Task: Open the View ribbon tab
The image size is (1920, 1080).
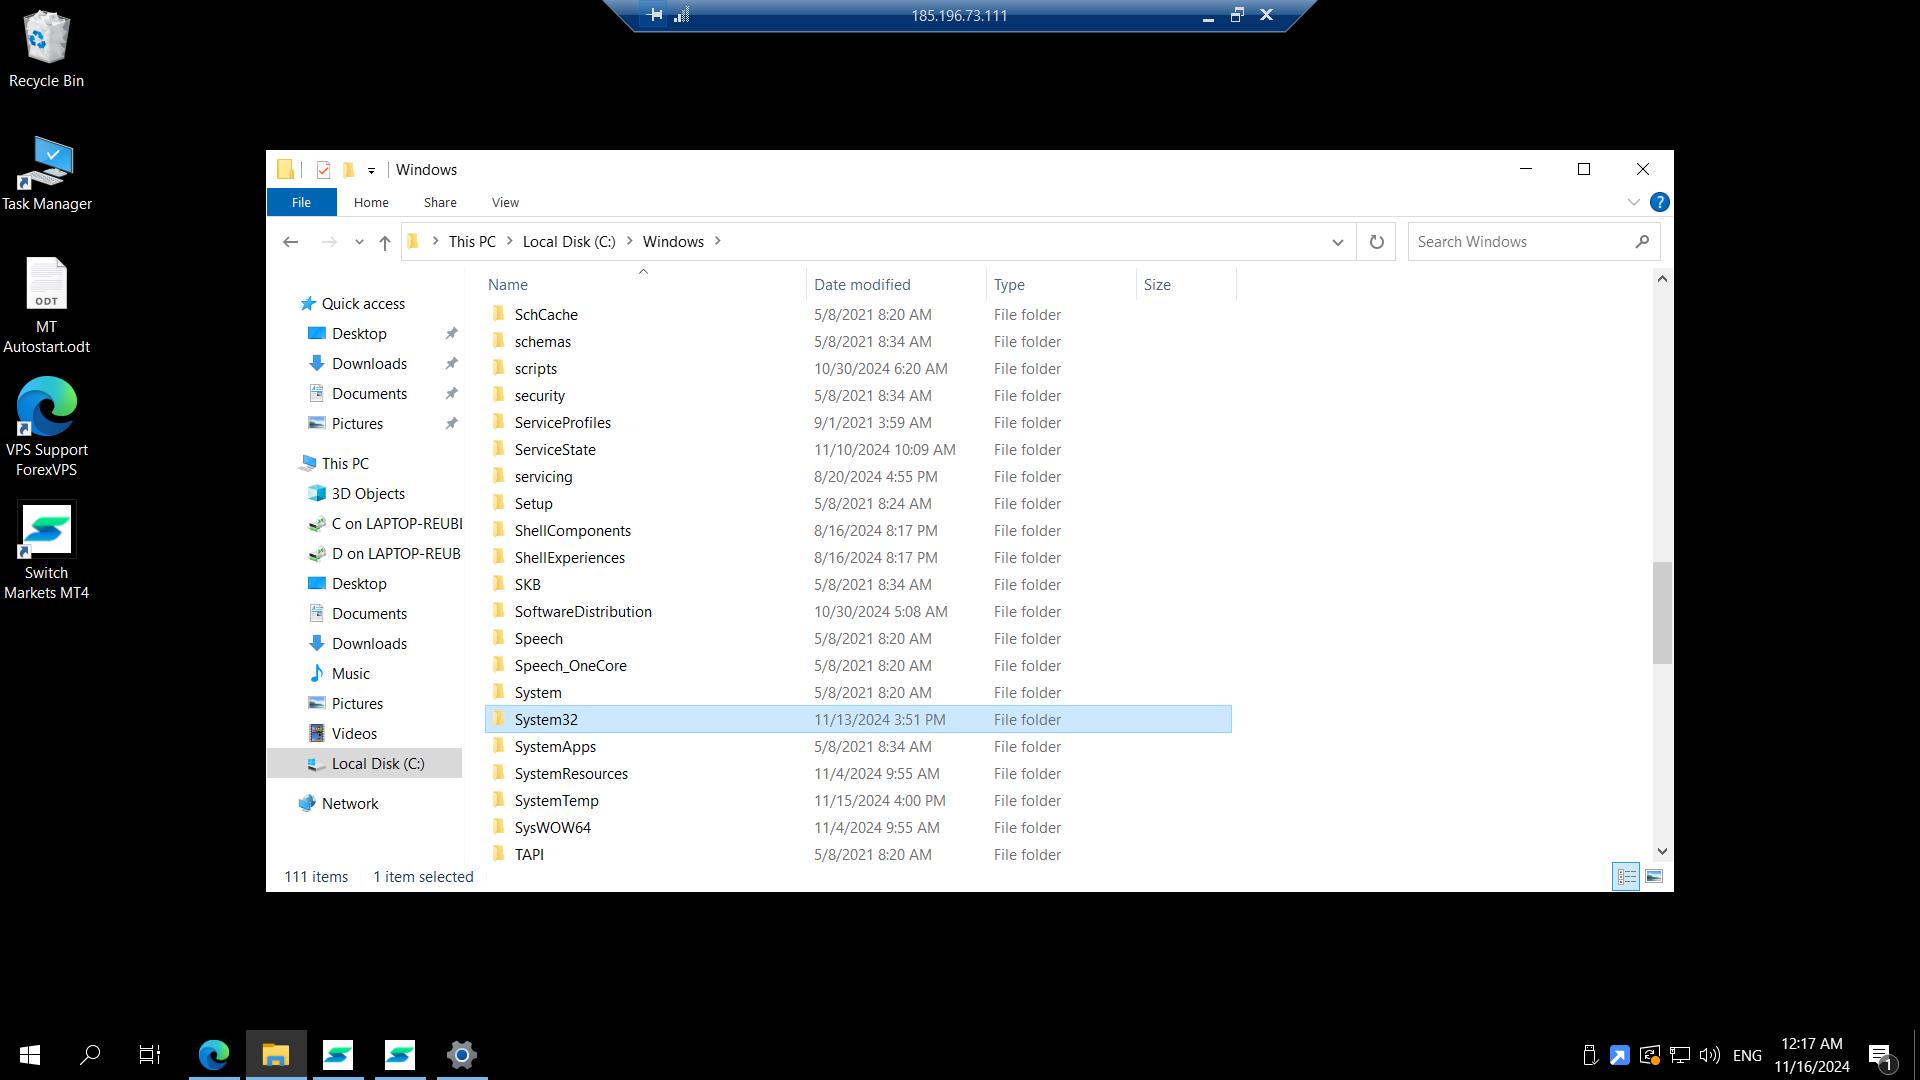Action: (505, 202)
